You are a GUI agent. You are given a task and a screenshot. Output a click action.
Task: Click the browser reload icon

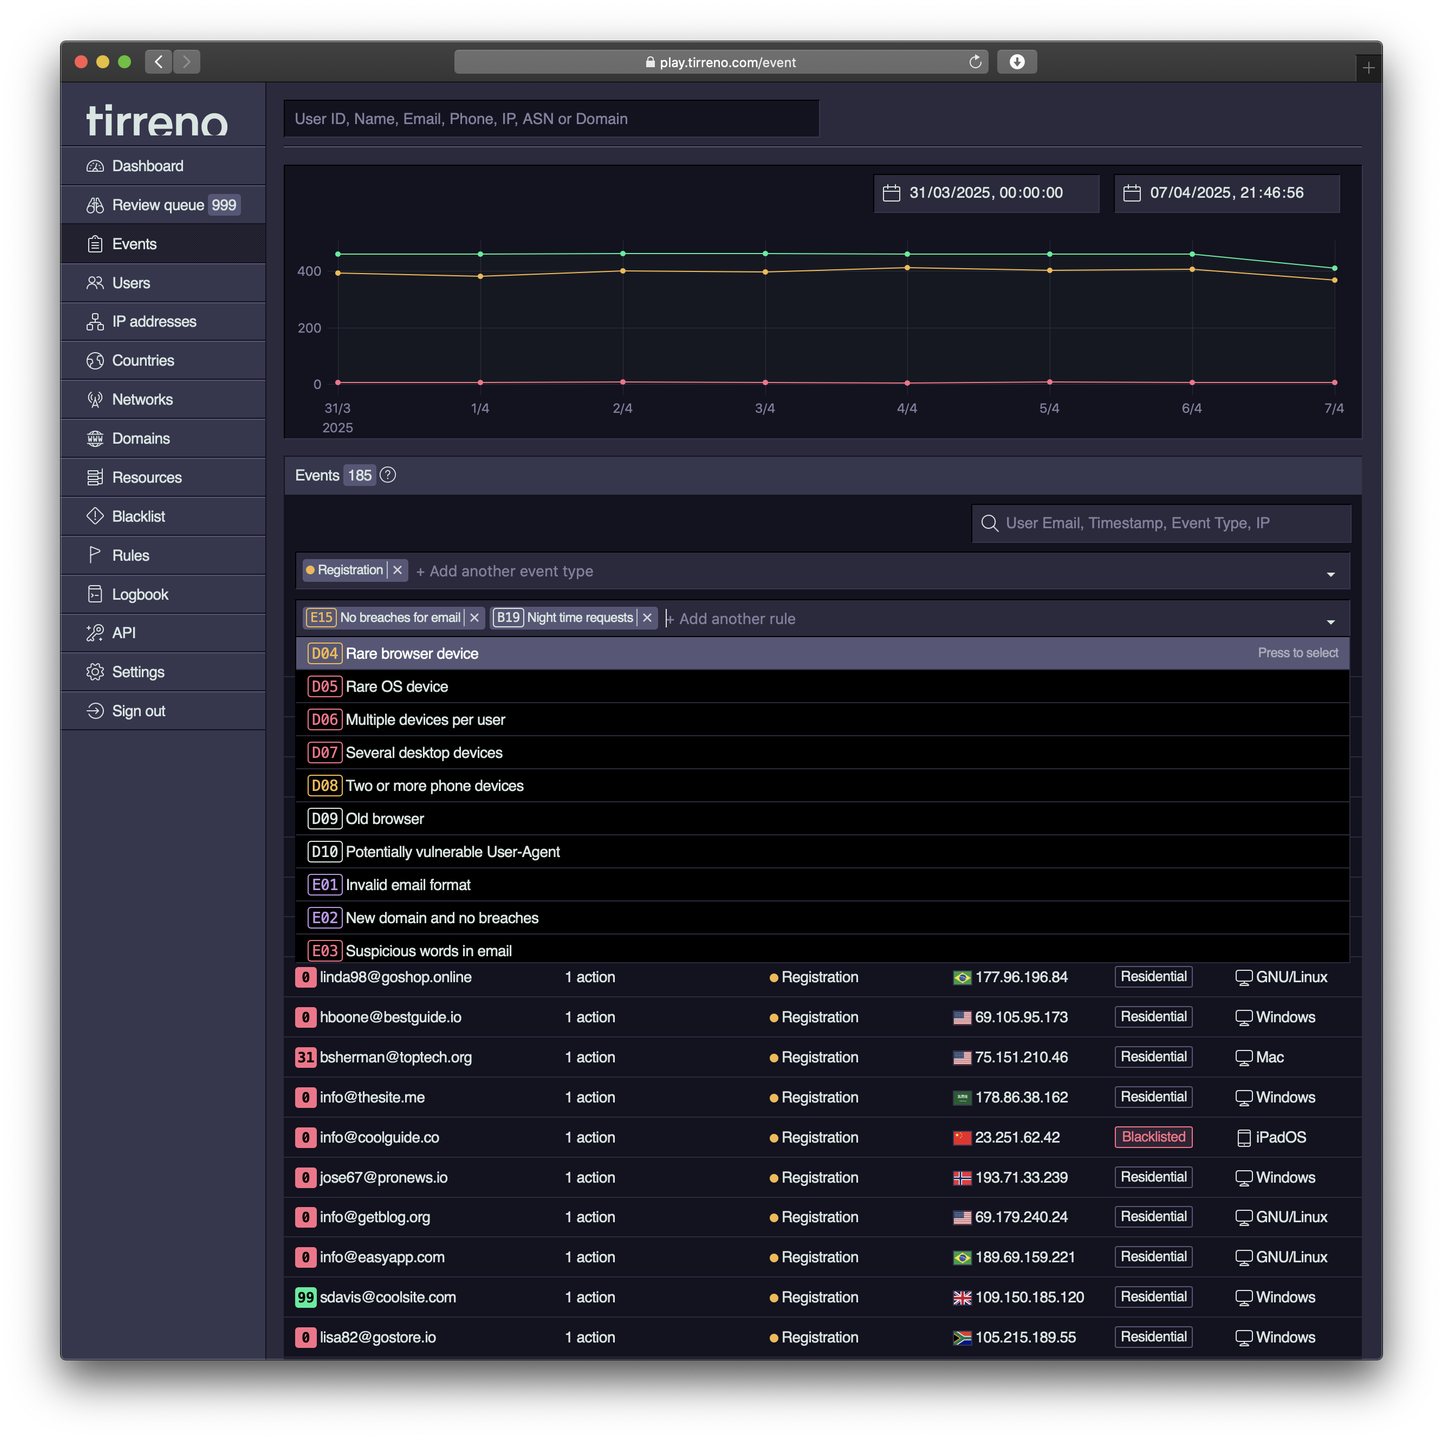coord(975,62)
